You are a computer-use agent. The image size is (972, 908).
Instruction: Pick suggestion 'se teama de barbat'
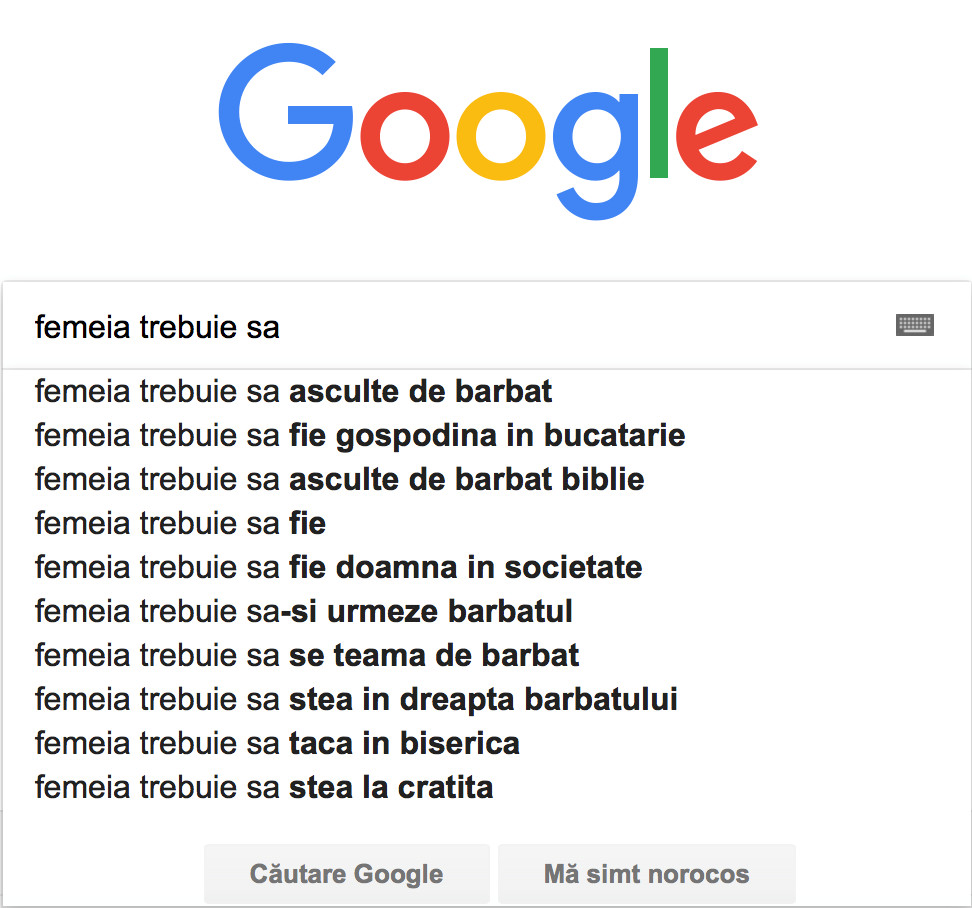pyautogui.click(x=307, y=656)
